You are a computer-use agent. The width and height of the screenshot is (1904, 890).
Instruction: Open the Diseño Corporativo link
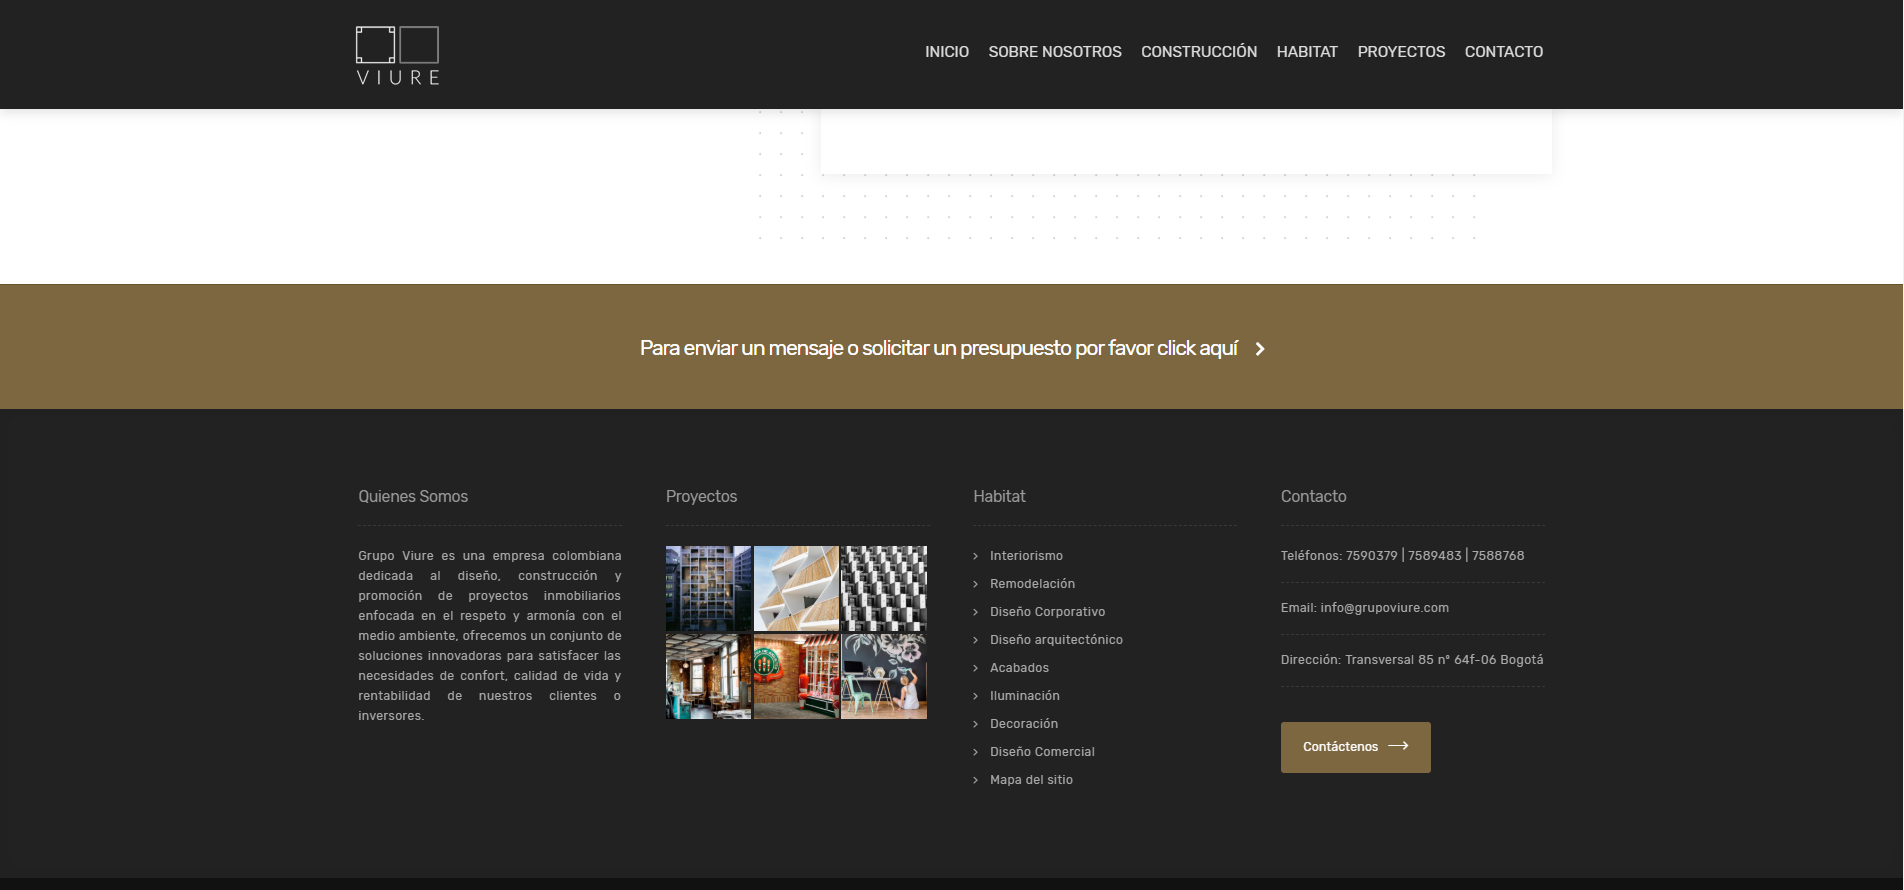[1047, 612]
